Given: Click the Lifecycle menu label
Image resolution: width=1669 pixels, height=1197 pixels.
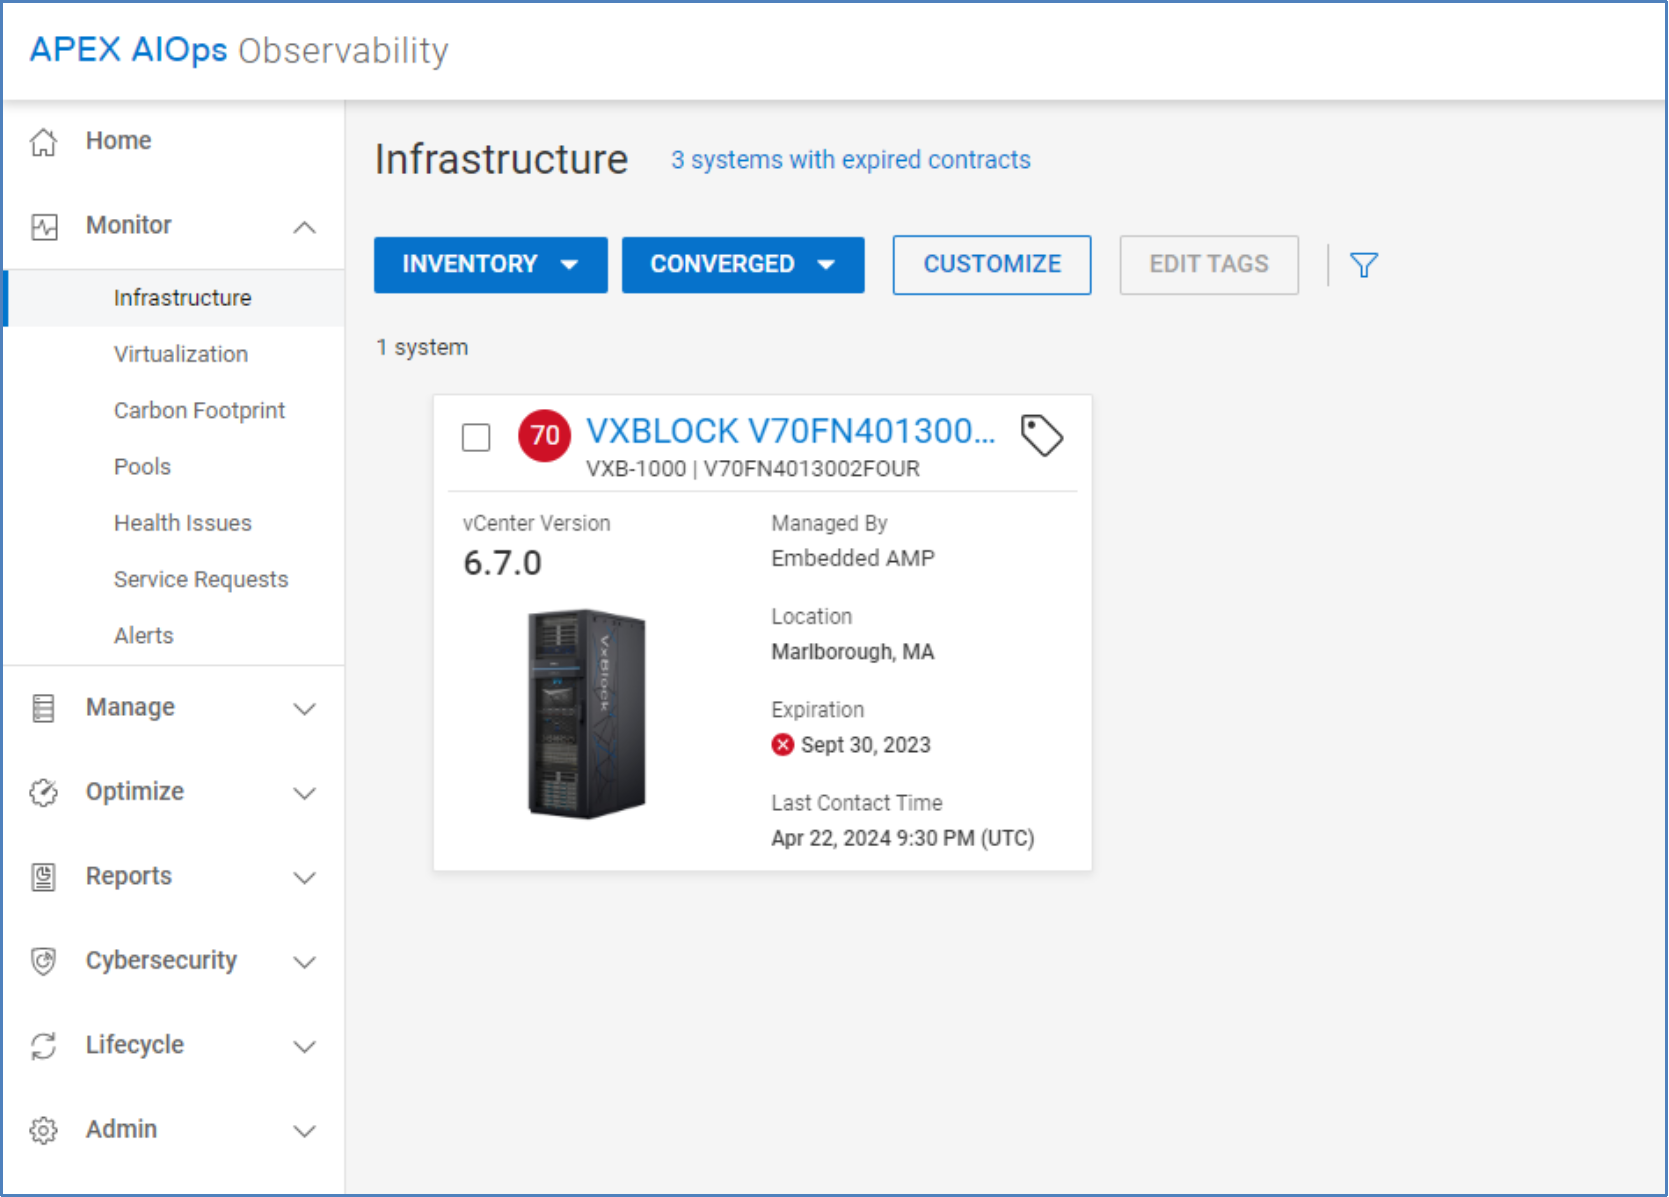Looking at the screenshot, I should pyautogui.click(x=135, y=1045).
